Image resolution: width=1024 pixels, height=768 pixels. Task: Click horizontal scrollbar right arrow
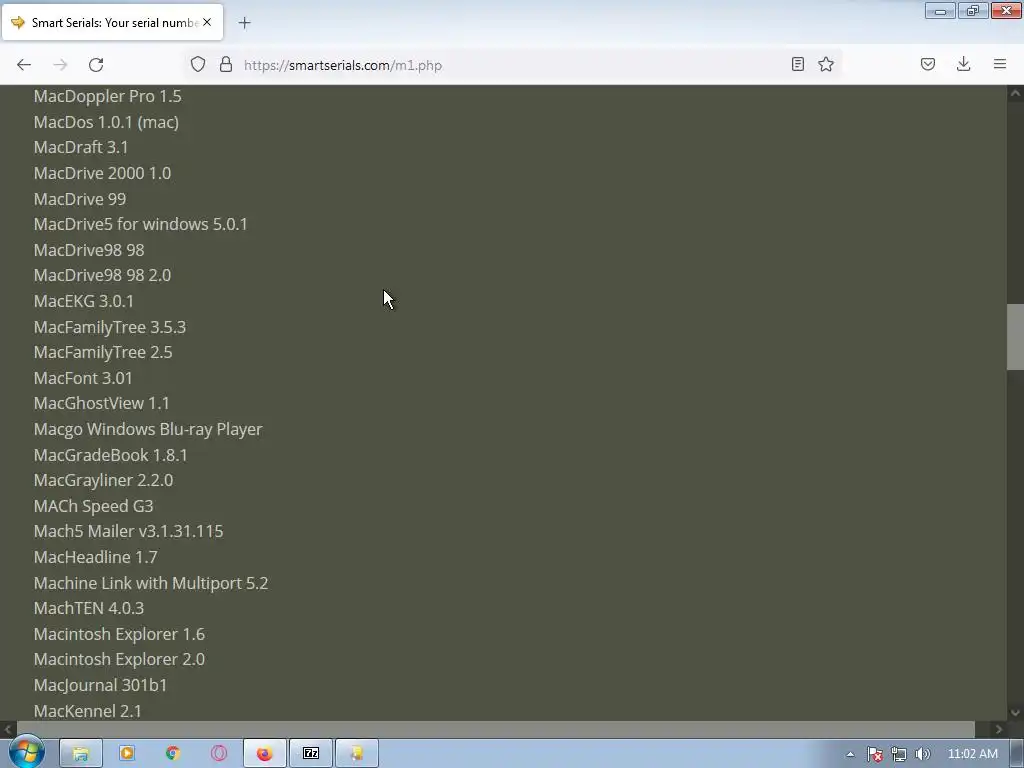coord(999,729)
